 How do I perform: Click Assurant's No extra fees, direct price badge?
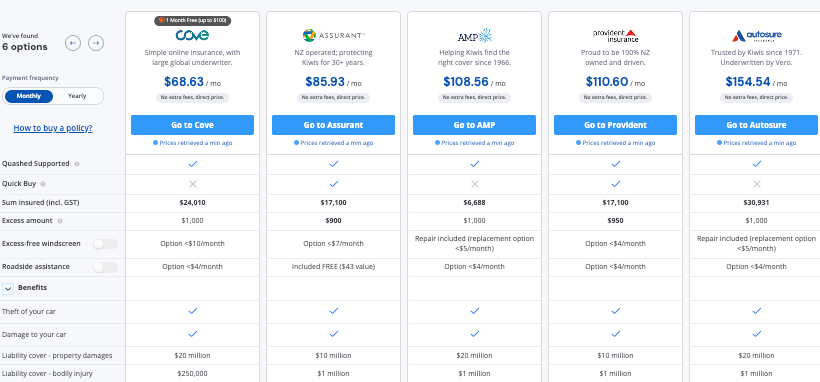(334, 98)
